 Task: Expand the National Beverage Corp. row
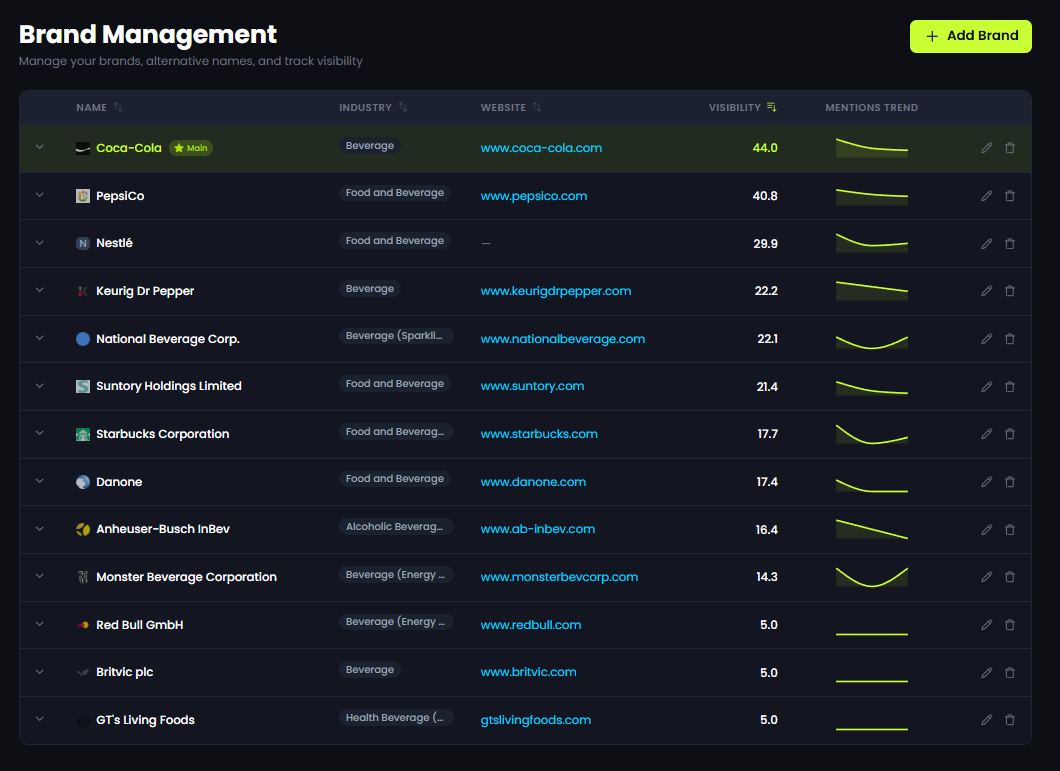pos(40,338)
